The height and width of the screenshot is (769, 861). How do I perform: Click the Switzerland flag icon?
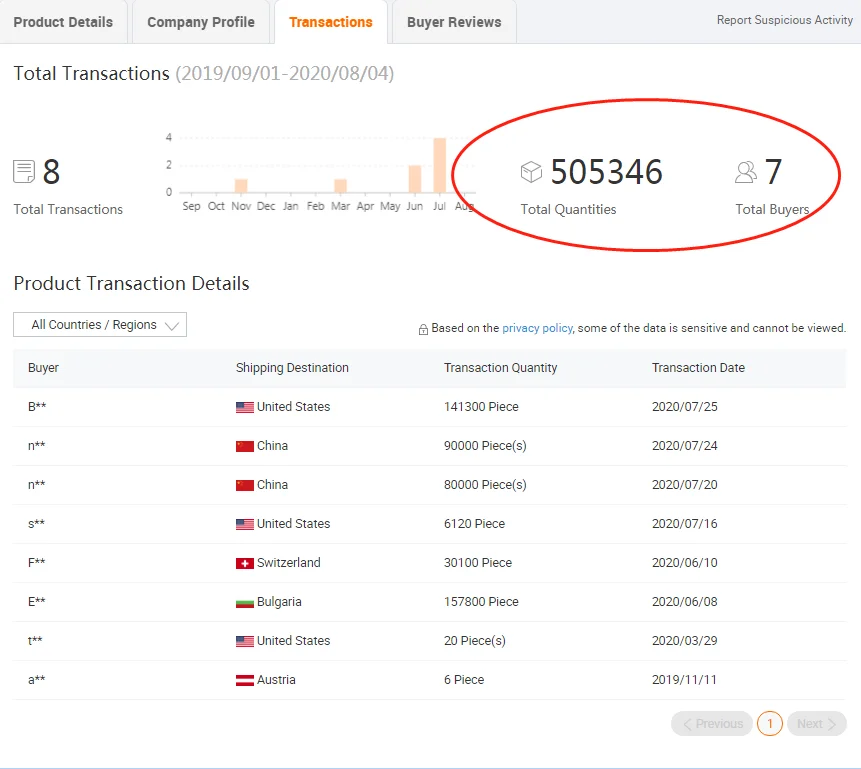[x=244, y=563]
